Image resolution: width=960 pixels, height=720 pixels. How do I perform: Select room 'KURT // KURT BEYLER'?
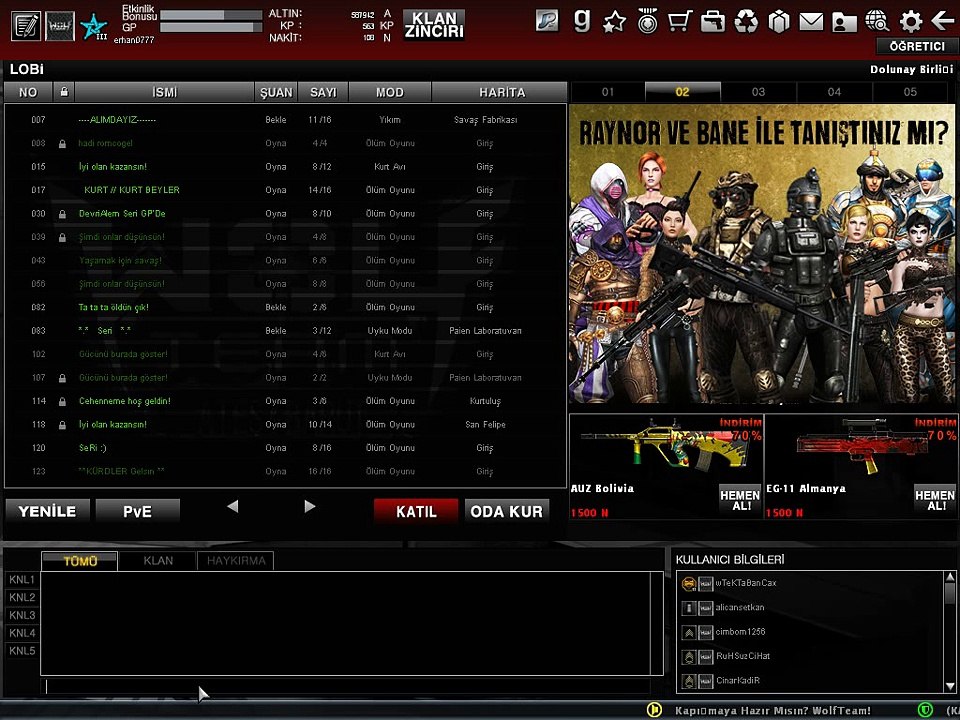click(x=285, y=190)
